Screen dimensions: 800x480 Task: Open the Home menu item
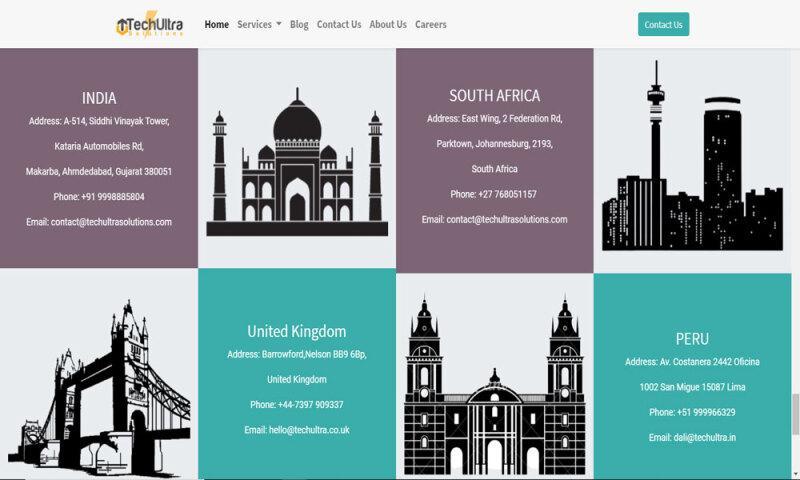tap(216, 24)
